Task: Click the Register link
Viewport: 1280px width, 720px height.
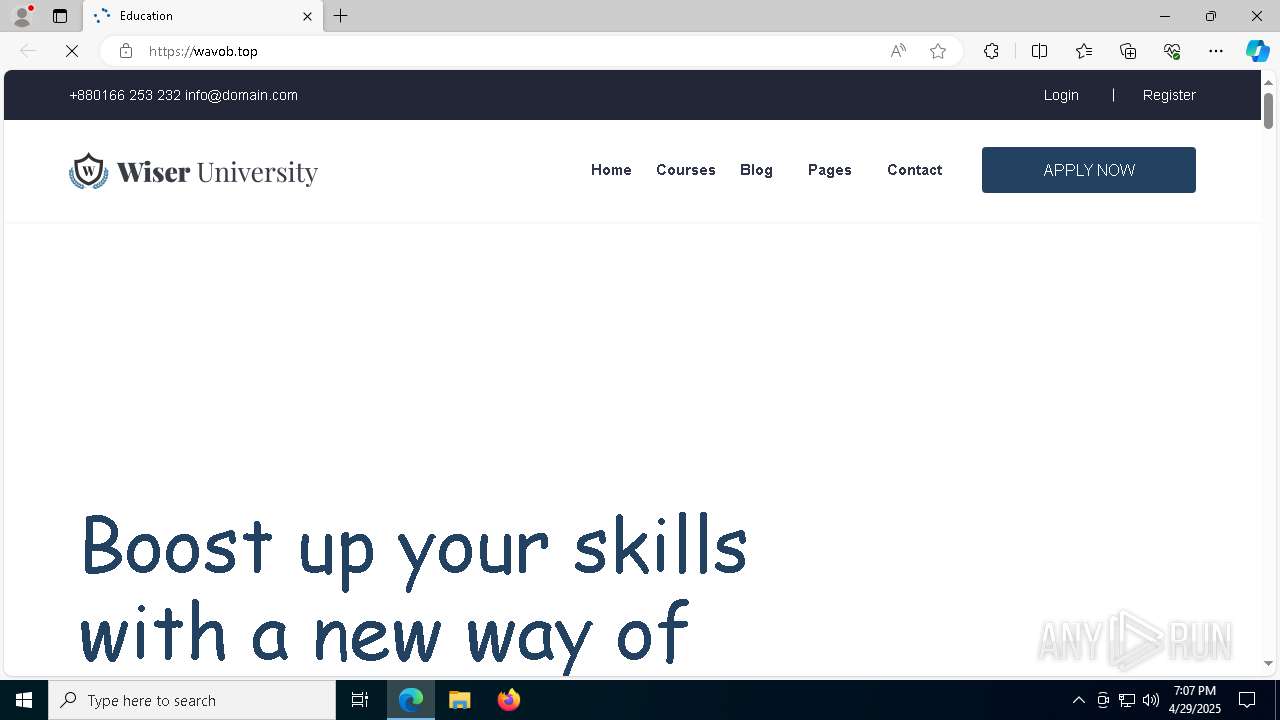Action: [1169, 95]
